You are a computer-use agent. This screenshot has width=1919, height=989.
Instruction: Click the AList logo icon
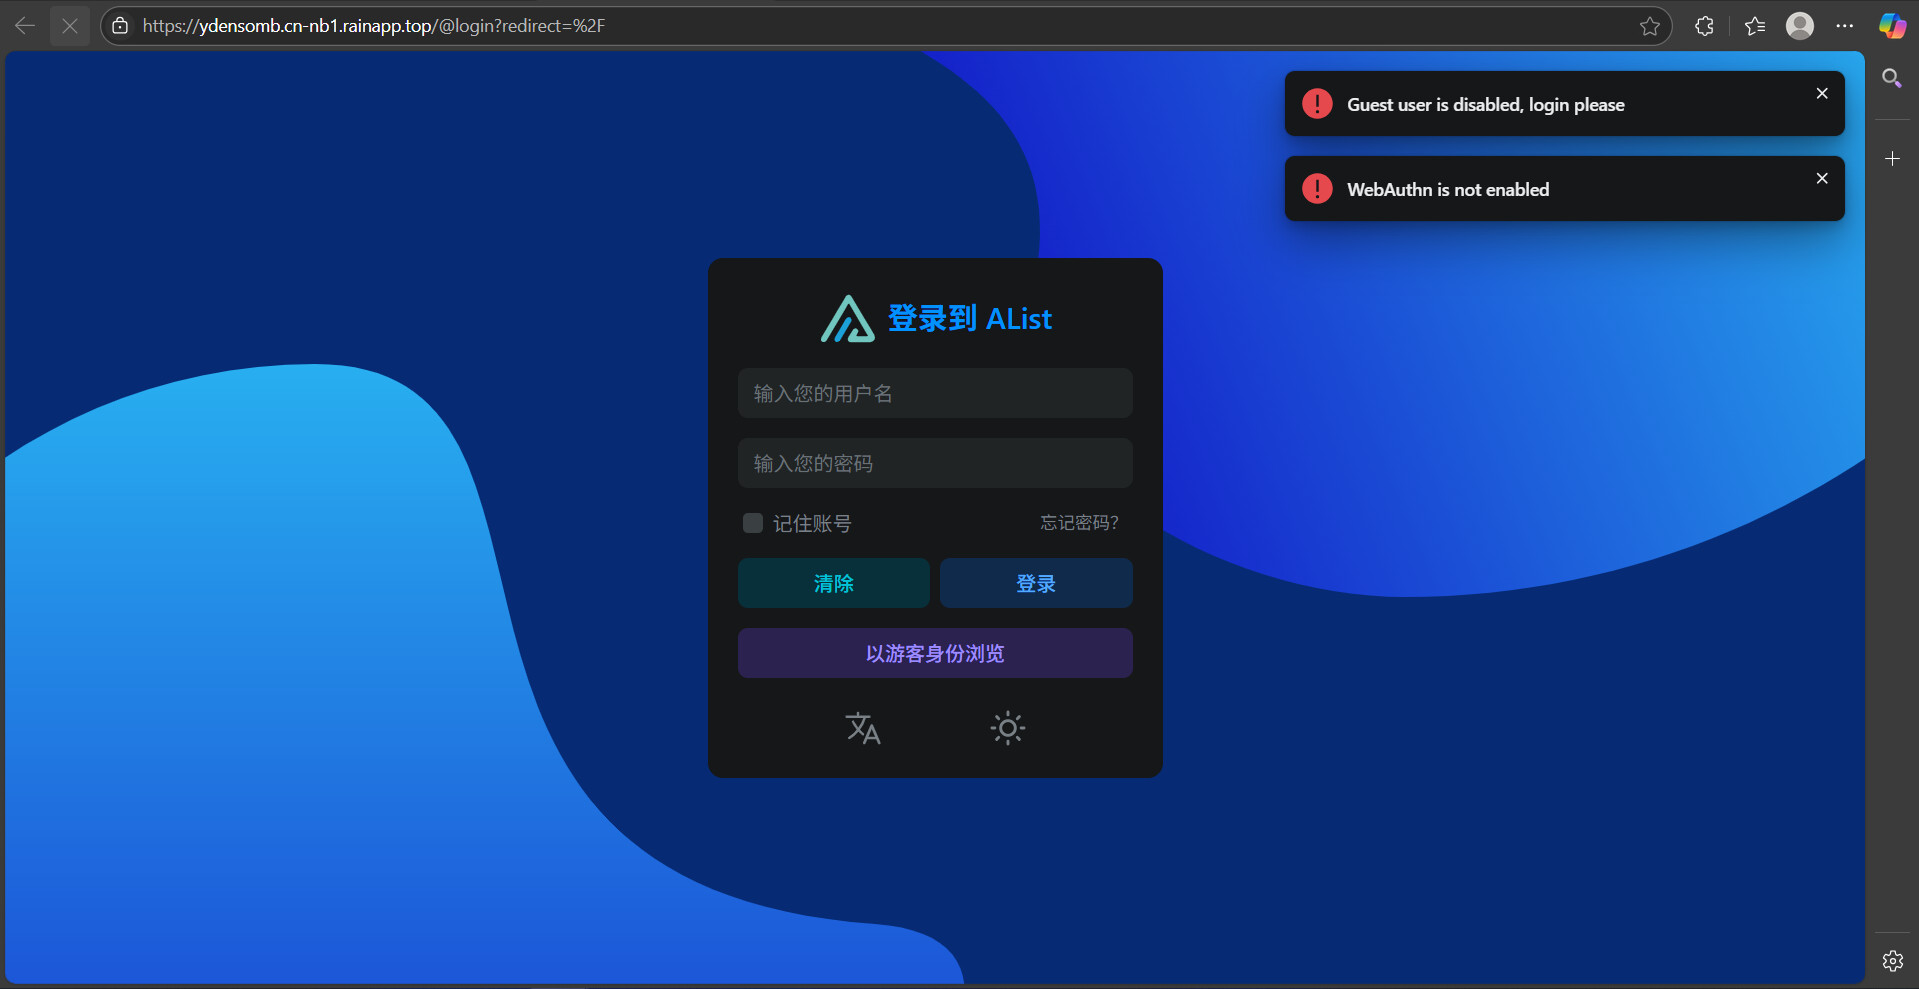click(847, 319)
